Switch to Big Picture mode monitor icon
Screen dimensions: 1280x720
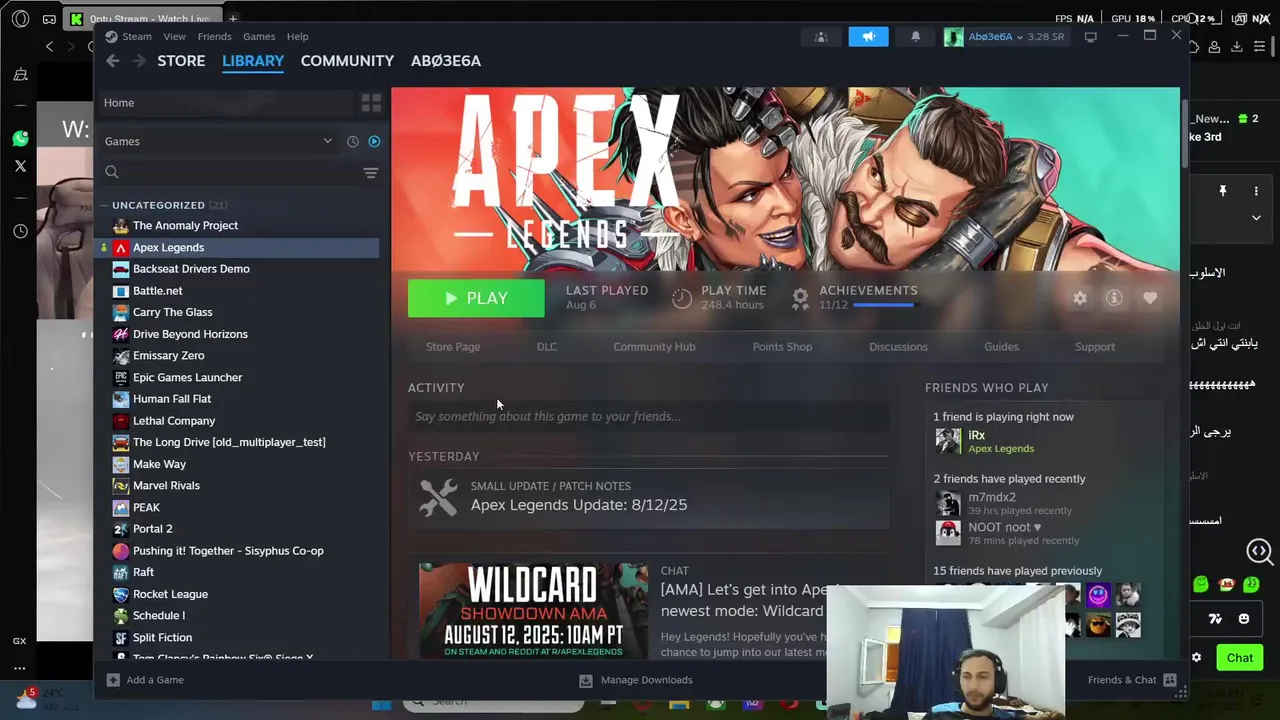(x=1091, y=37)
